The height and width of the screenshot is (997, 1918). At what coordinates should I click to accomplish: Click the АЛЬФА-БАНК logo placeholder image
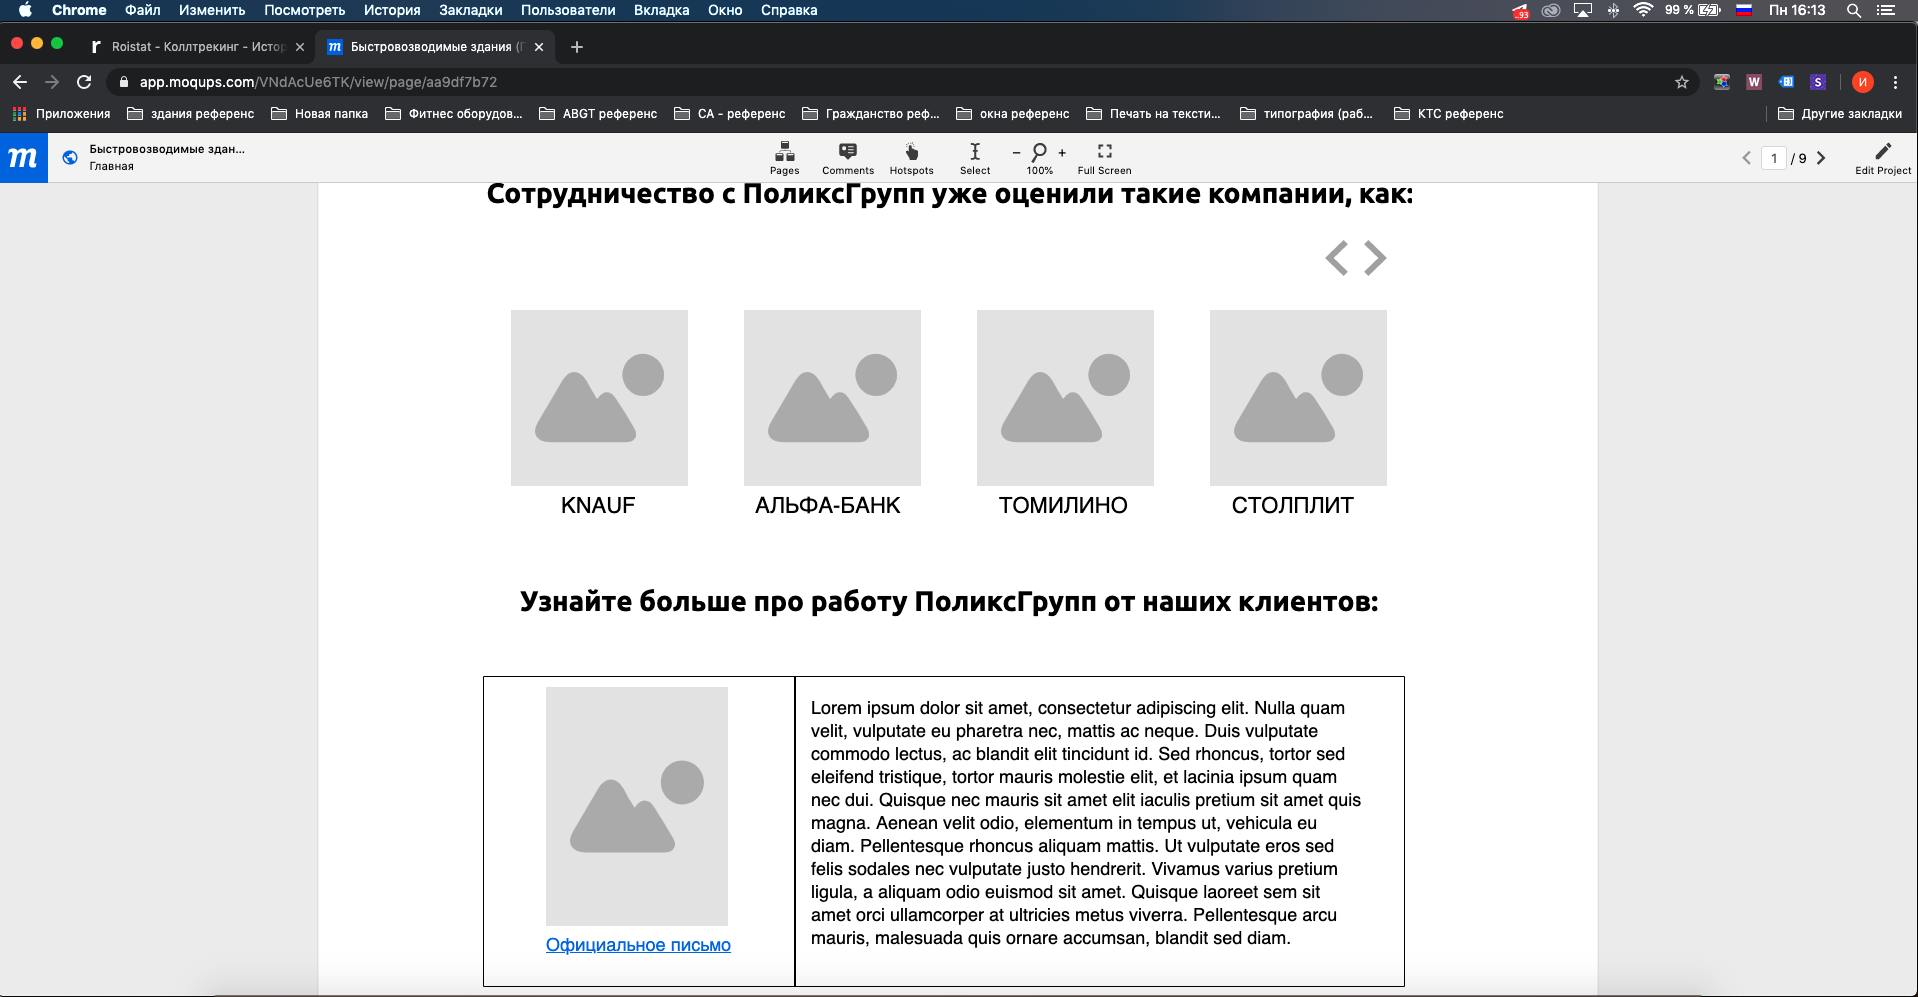point(832,398)
